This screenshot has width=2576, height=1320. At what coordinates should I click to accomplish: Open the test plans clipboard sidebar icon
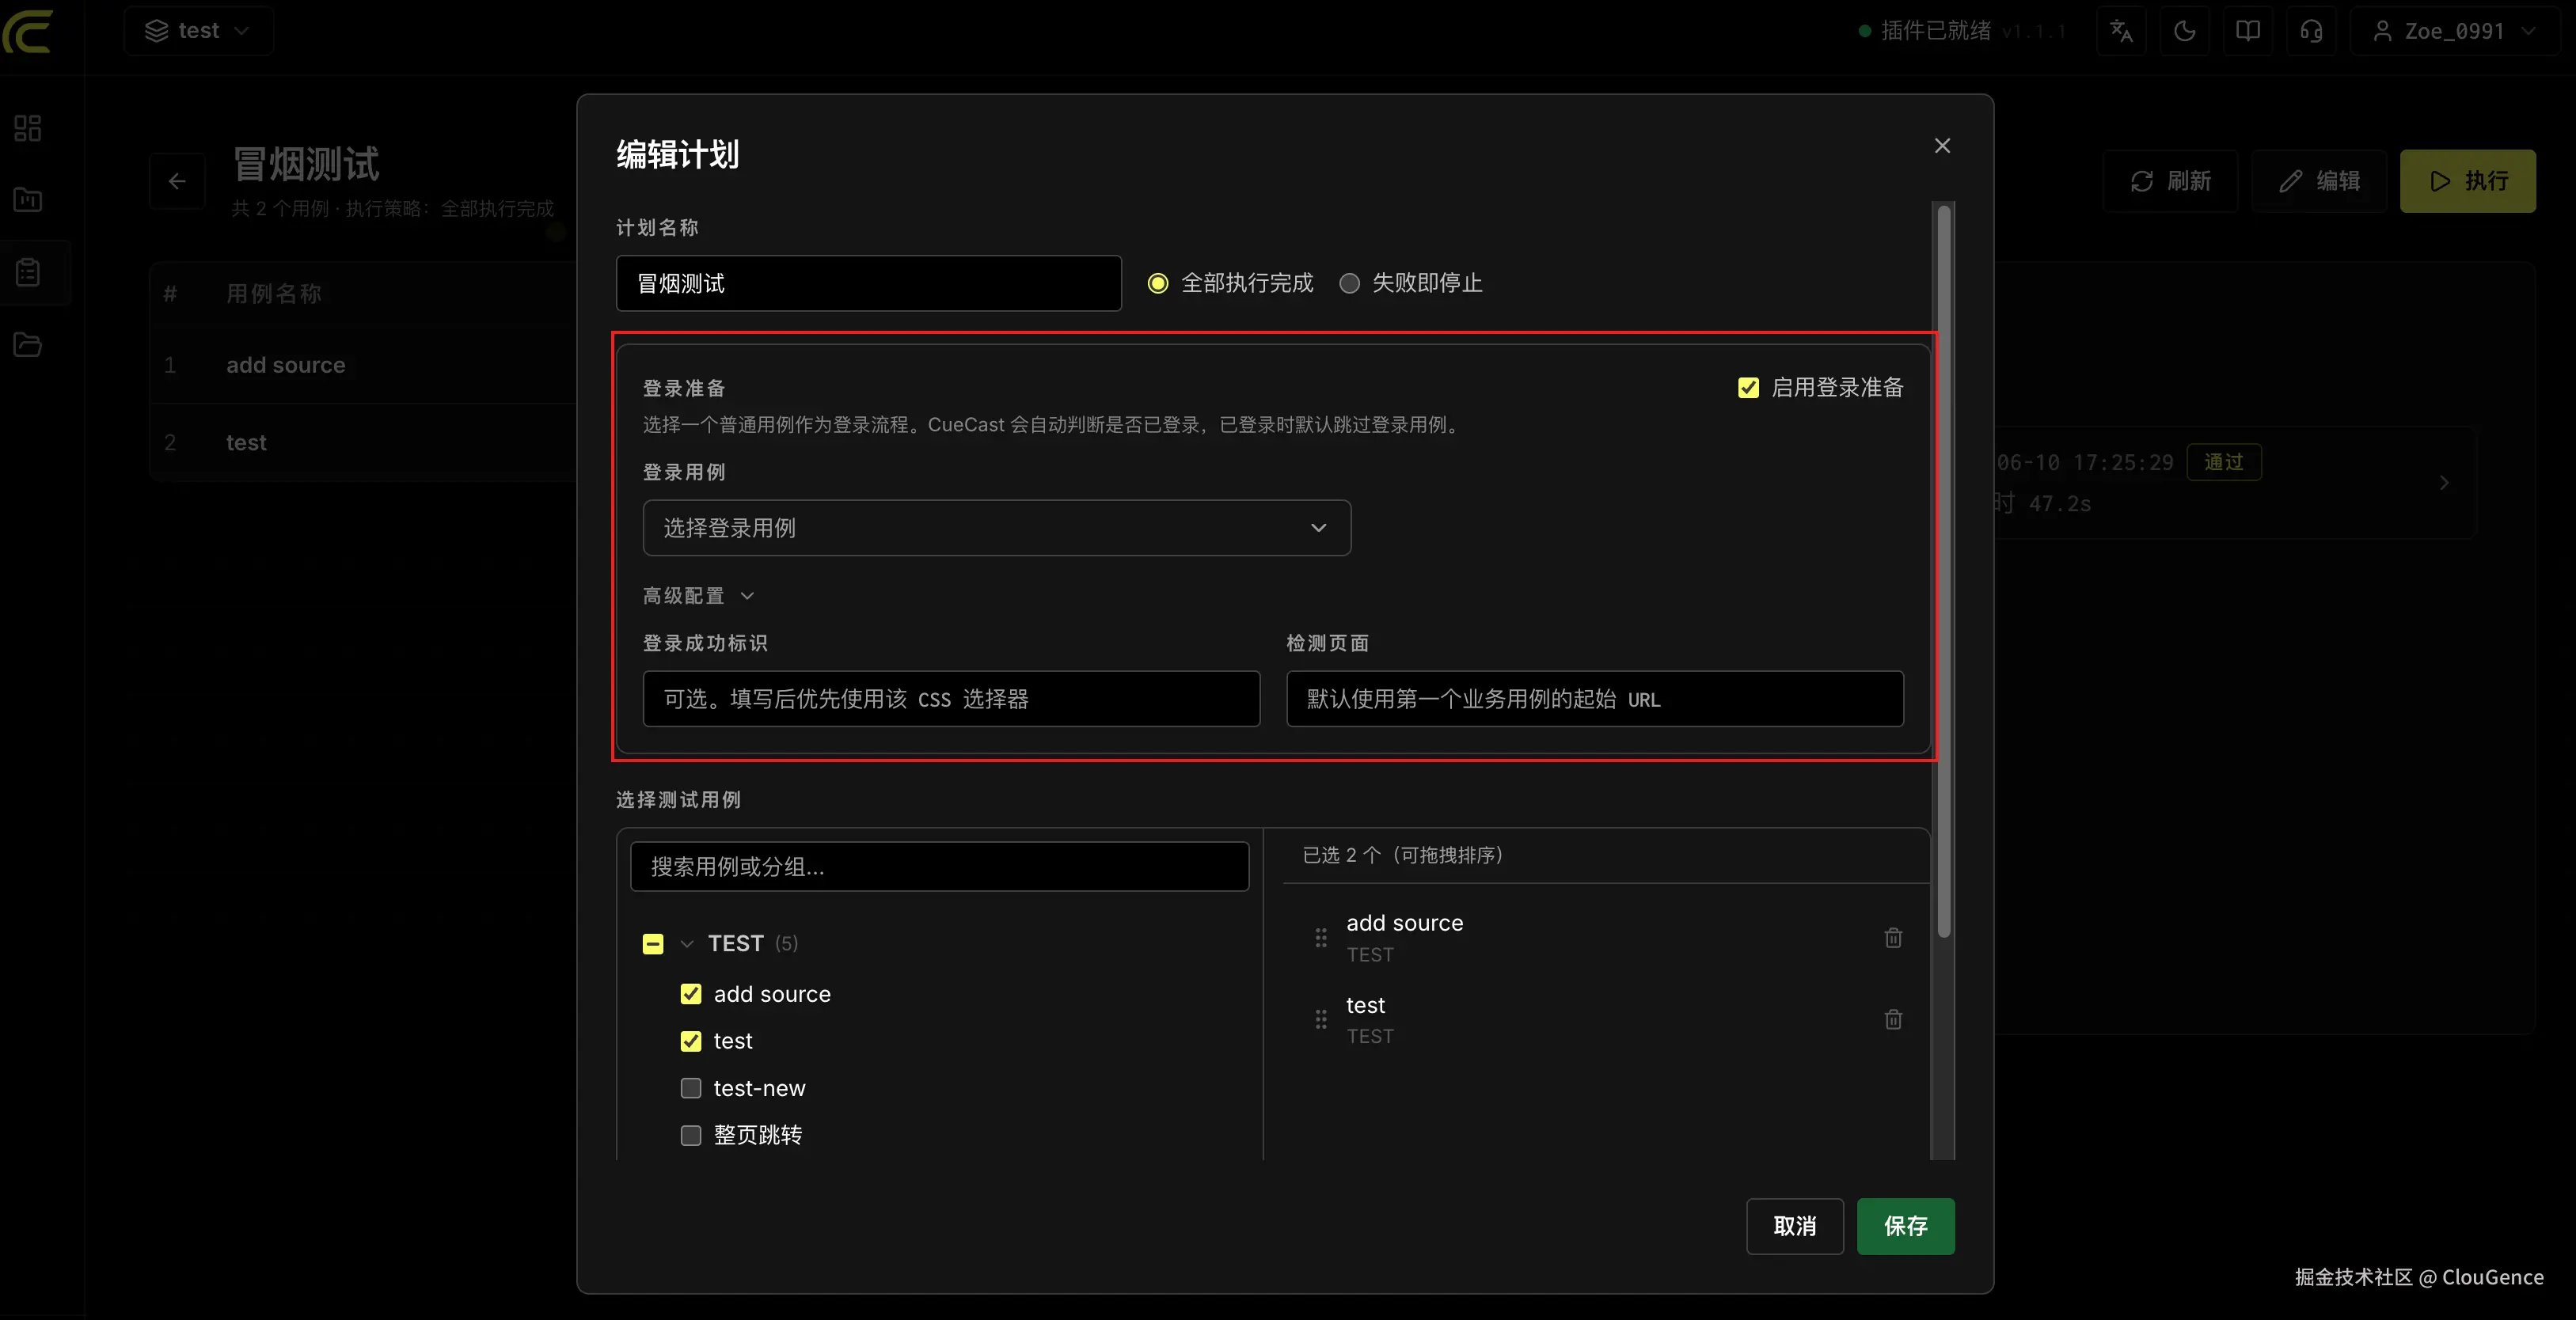point(28,272)
